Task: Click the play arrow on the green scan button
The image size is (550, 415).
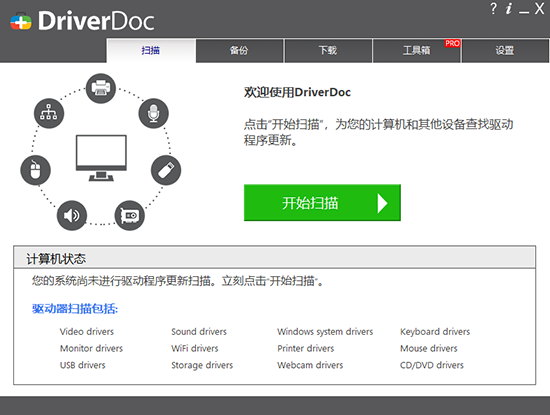Action: tap(382, 203)
